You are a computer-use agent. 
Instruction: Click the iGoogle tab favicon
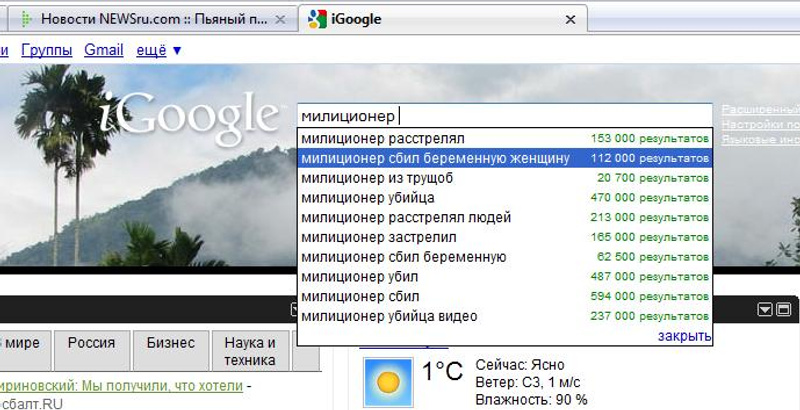(x=317, y=19)
